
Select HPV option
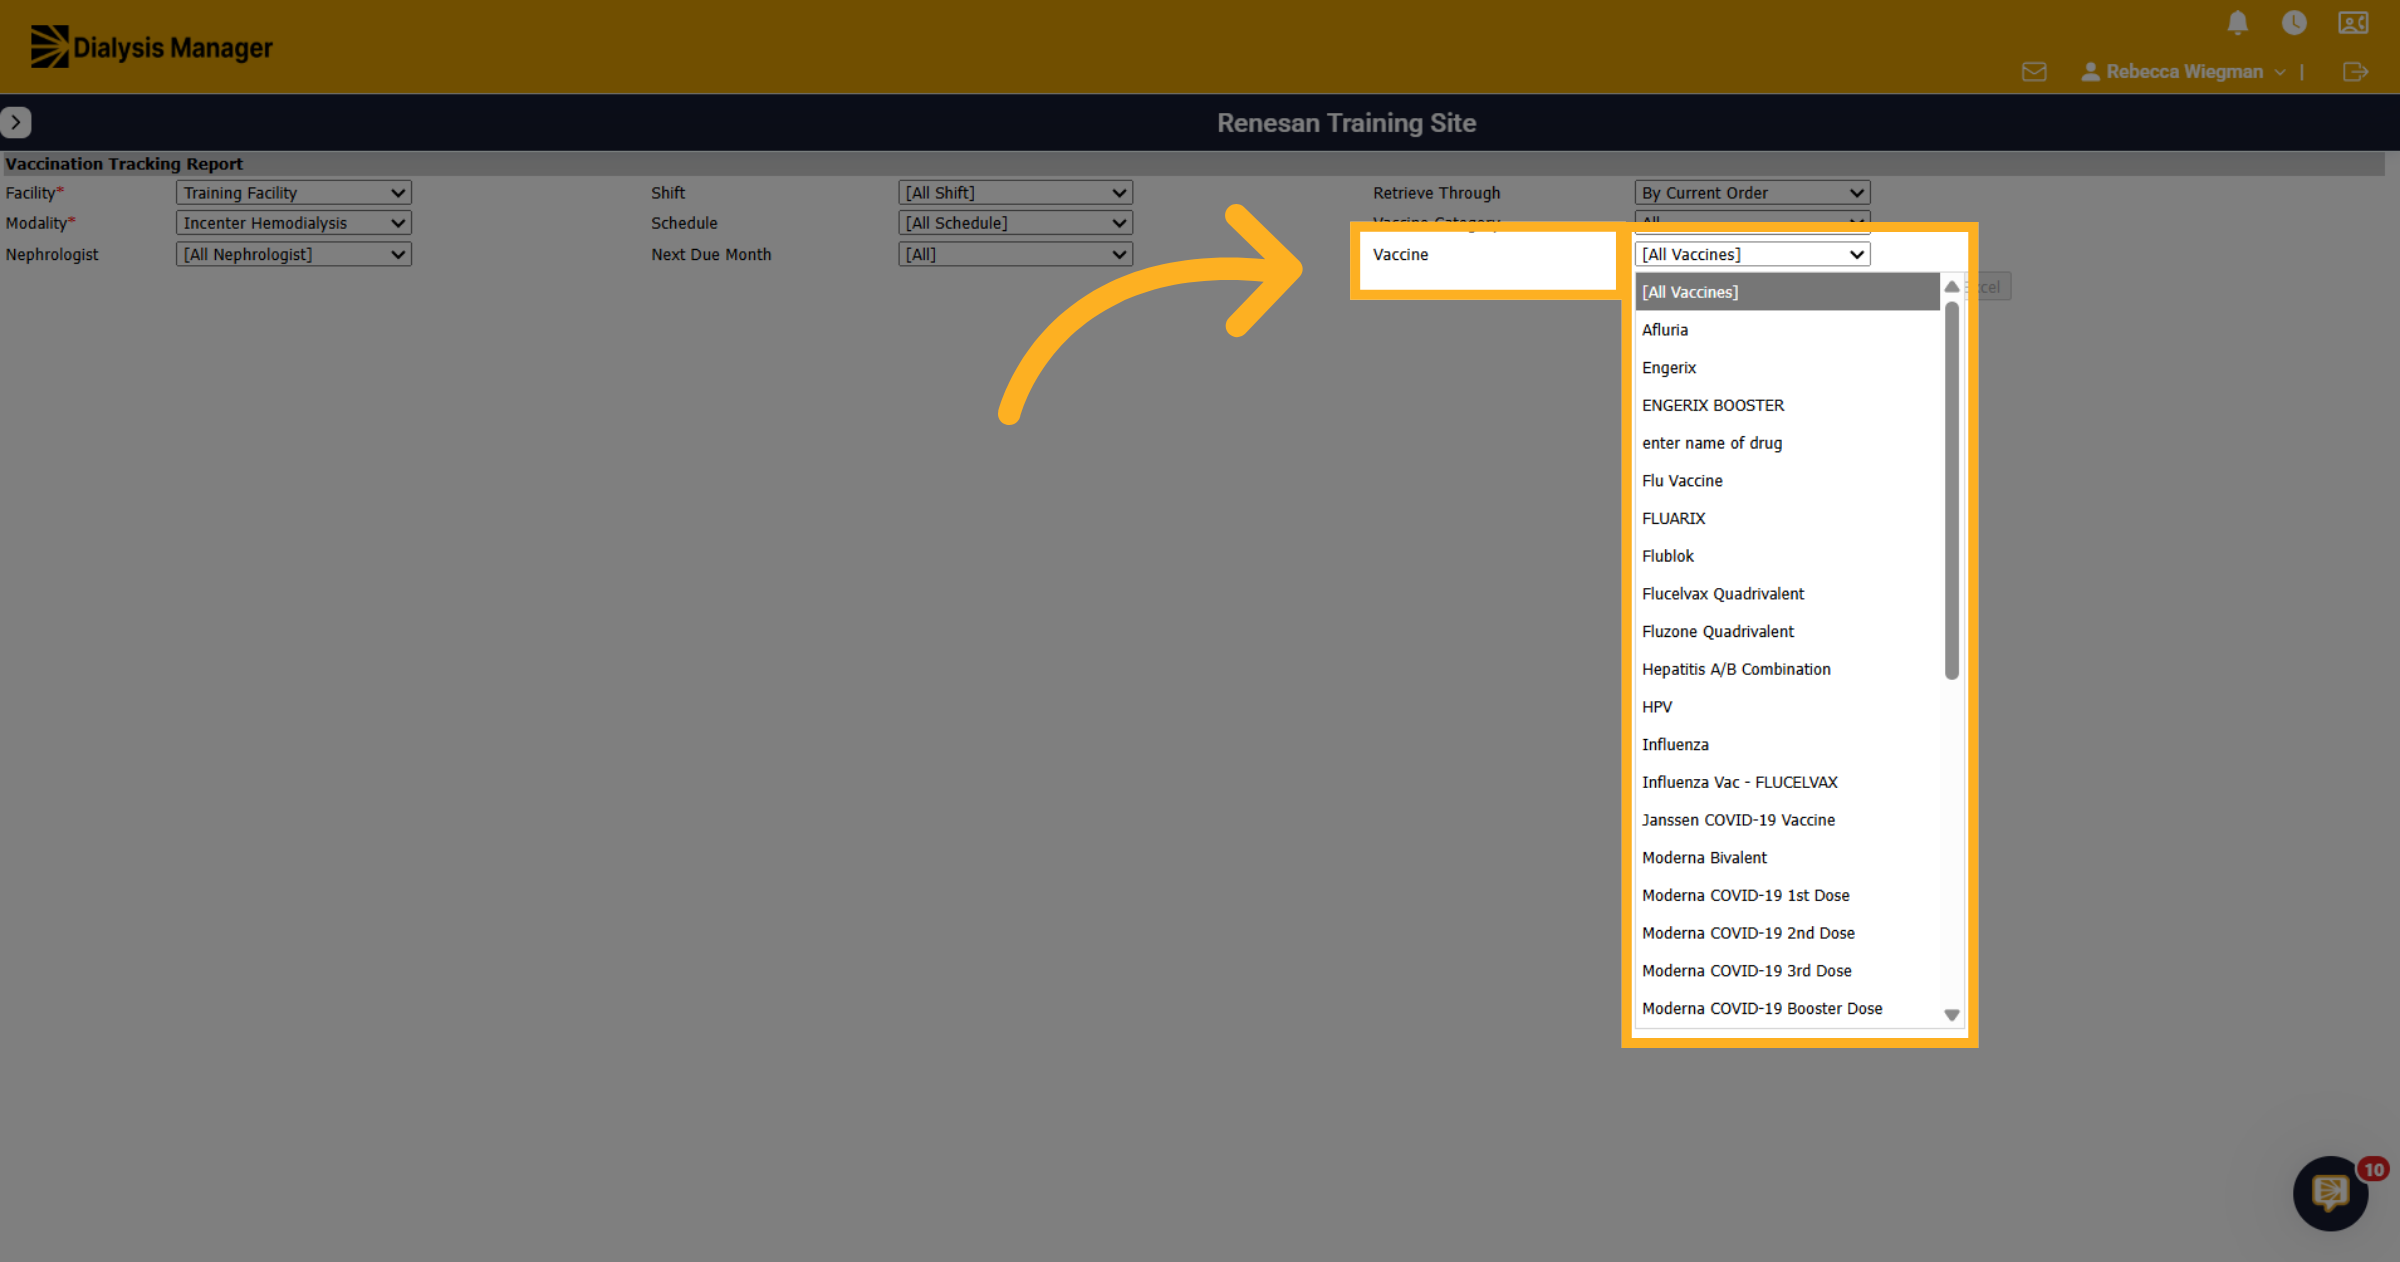[x=1787, y=707]
